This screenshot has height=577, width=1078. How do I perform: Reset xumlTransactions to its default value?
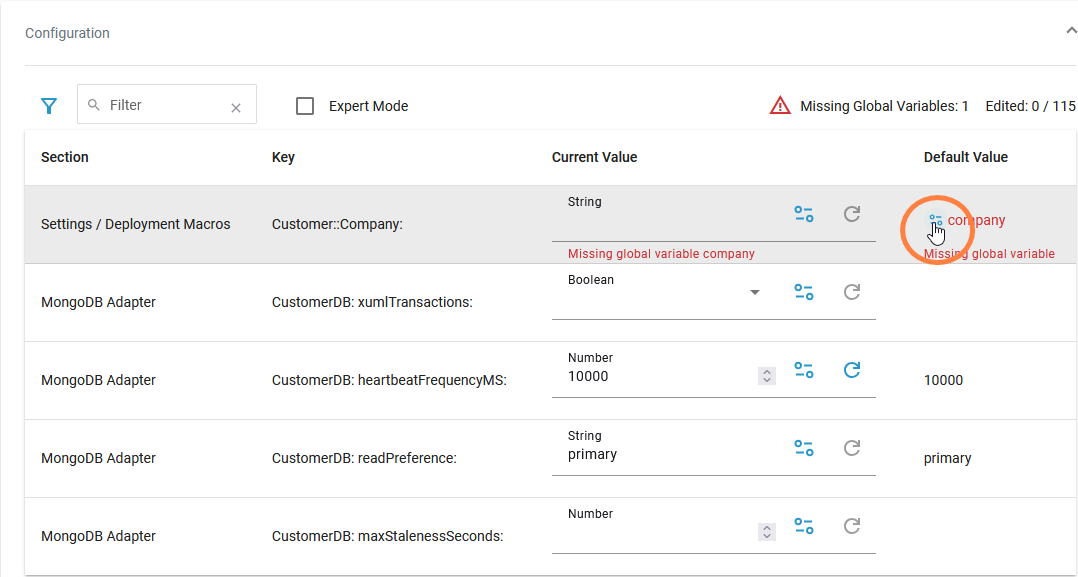point(852,292)
